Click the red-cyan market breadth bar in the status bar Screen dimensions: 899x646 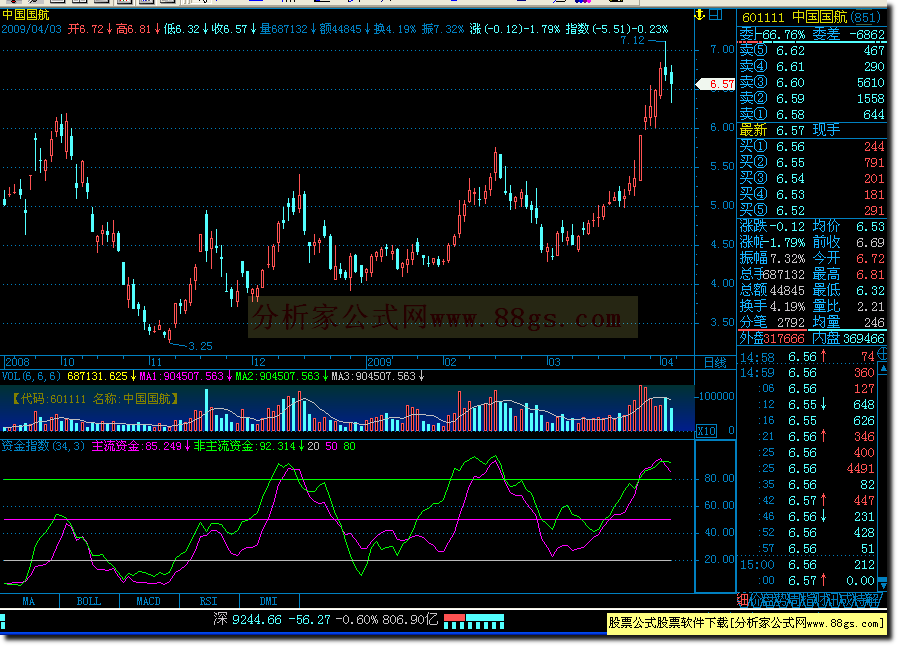(x=474, y=621)
